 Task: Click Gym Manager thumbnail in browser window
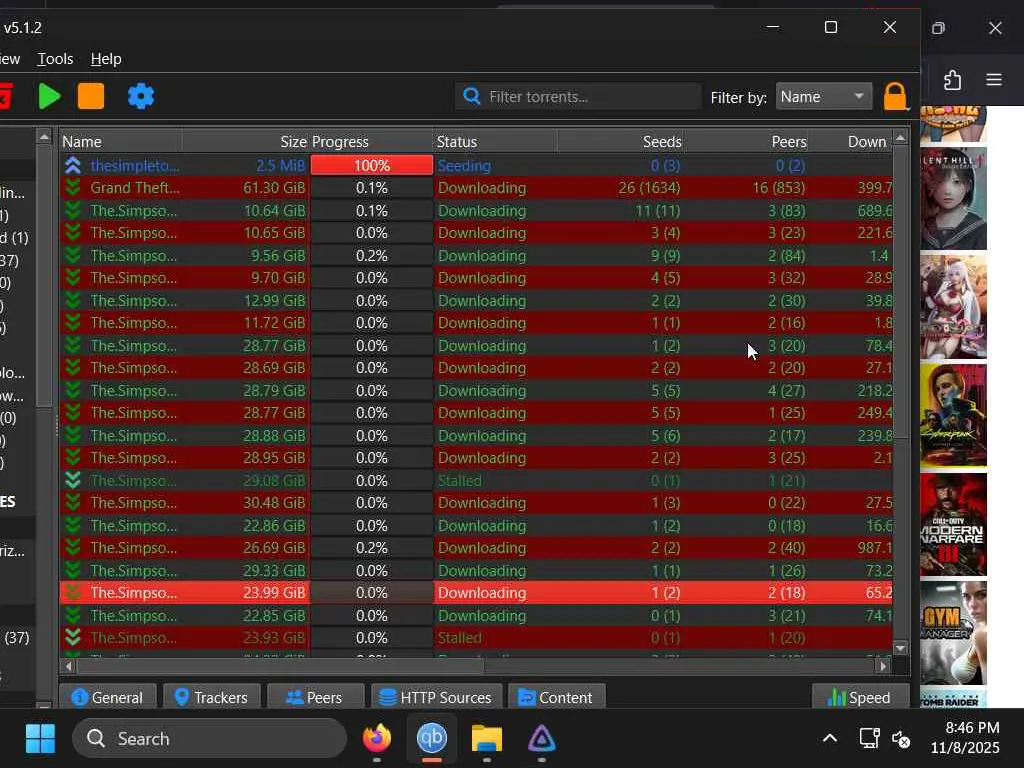(953, 633)
